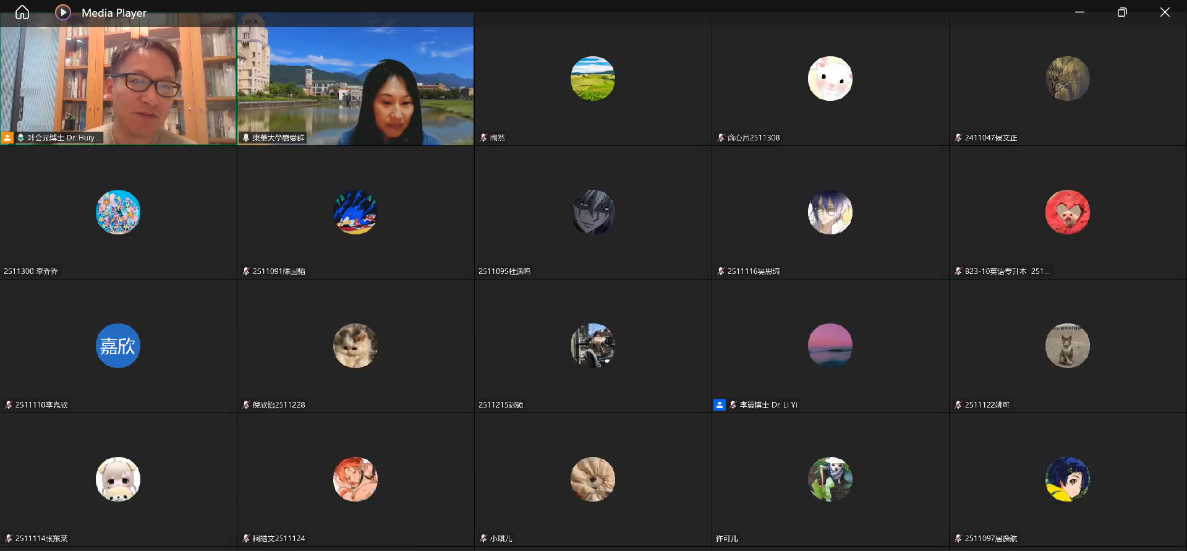Click the Home icon in title bar

(x=22, y=13)
